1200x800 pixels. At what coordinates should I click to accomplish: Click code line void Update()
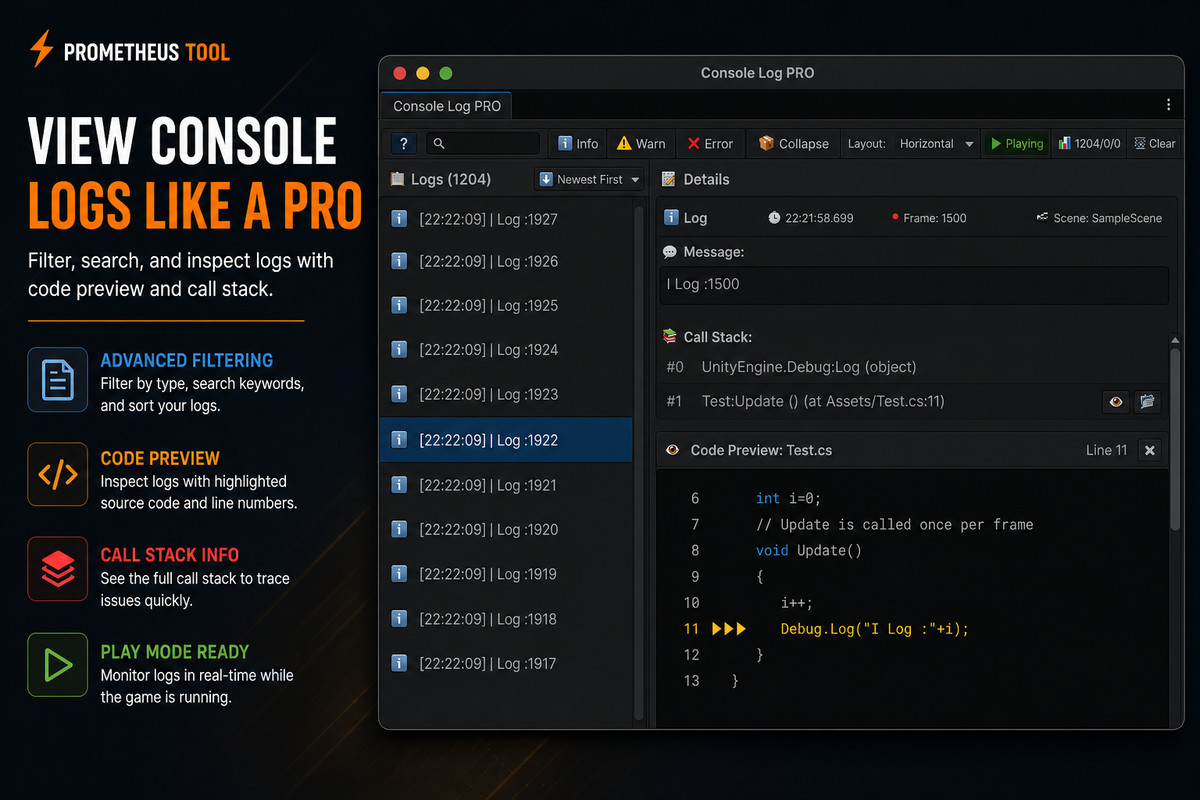(809, 550)
